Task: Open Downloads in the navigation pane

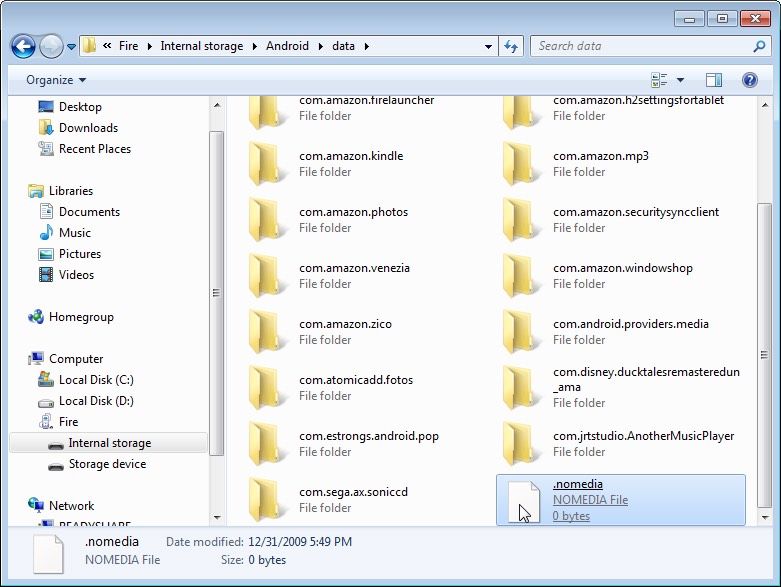Action: pos(88,127)
